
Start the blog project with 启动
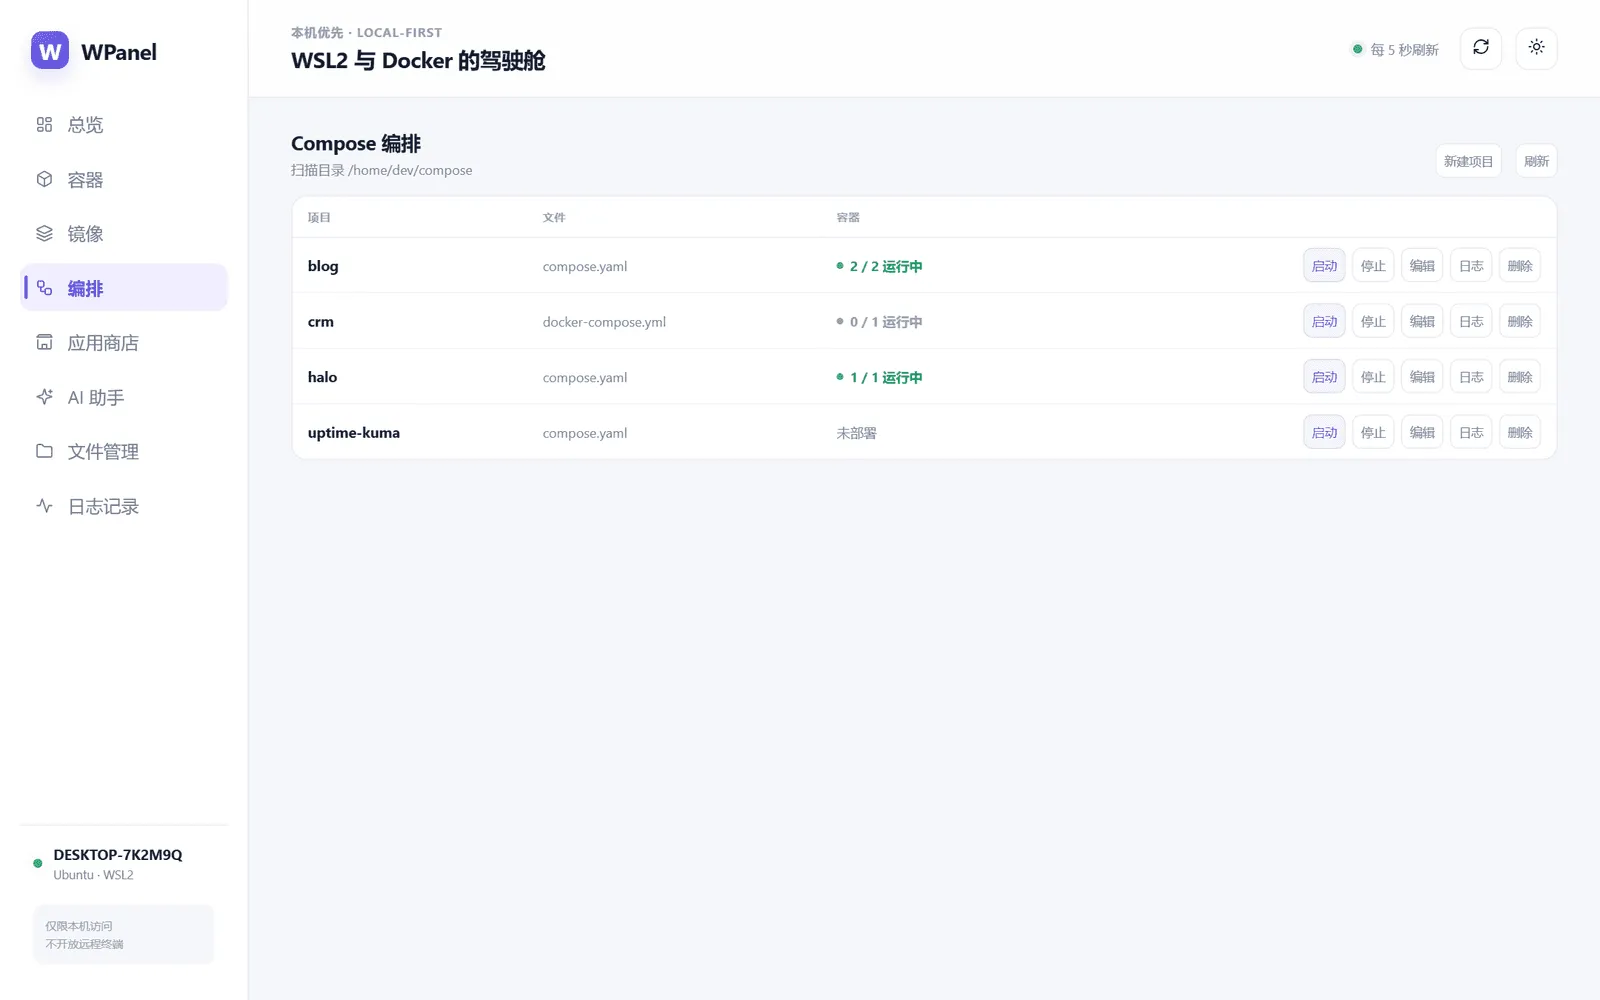[1324, 266]
